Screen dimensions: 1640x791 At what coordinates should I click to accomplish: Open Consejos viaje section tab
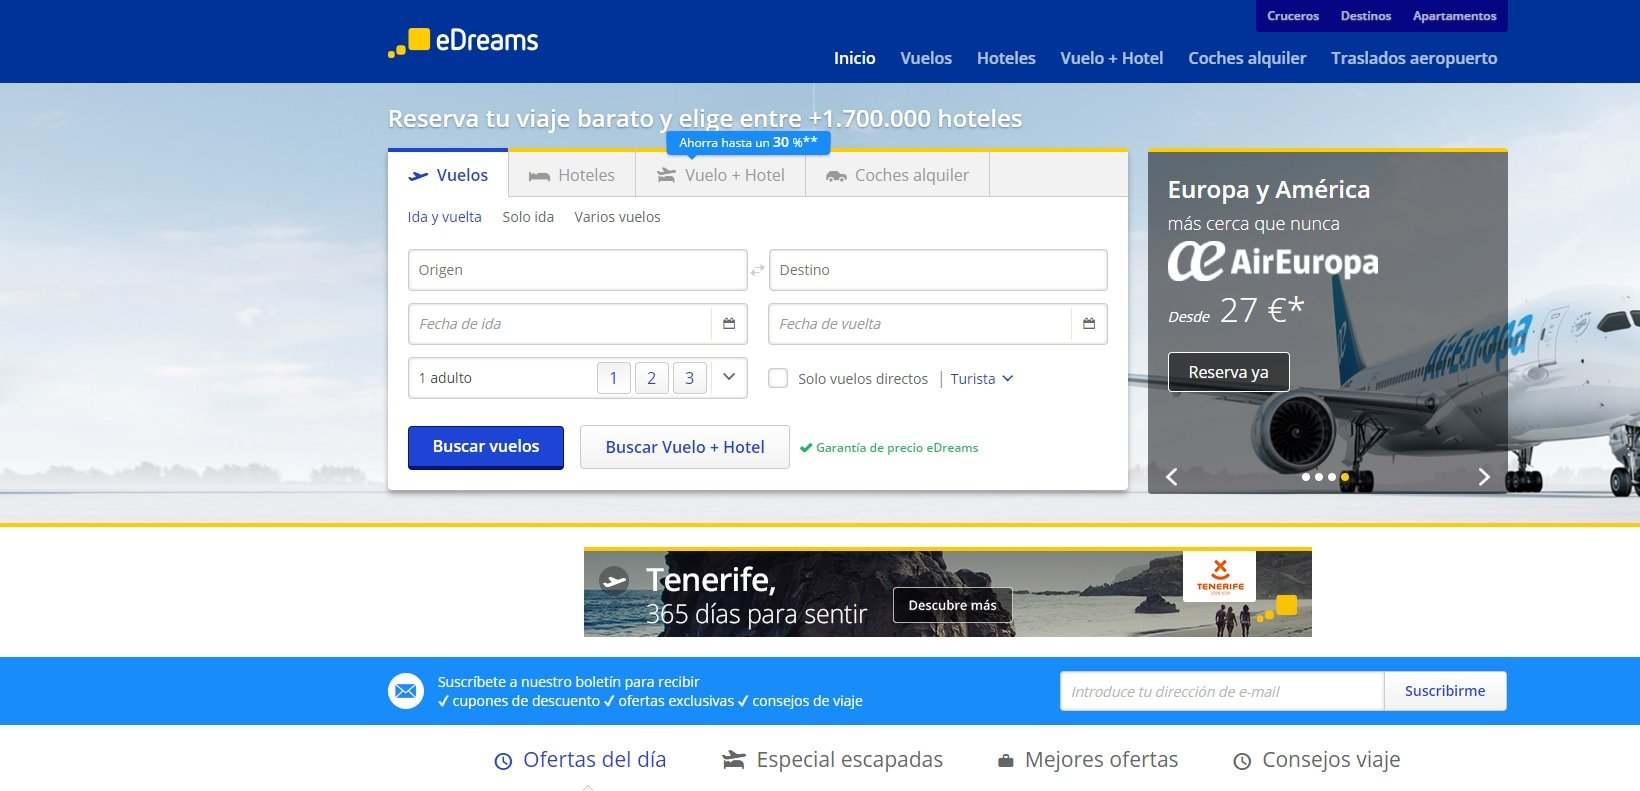click(x=1317, y=760)
